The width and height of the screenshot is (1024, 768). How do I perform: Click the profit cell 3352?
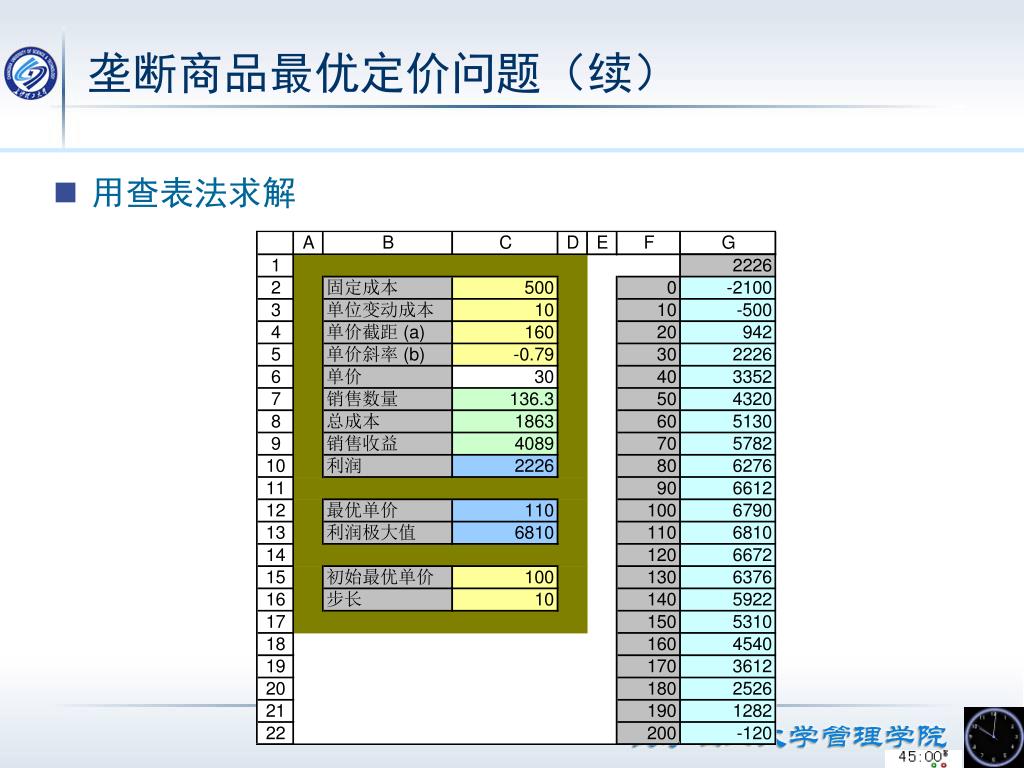728,376
